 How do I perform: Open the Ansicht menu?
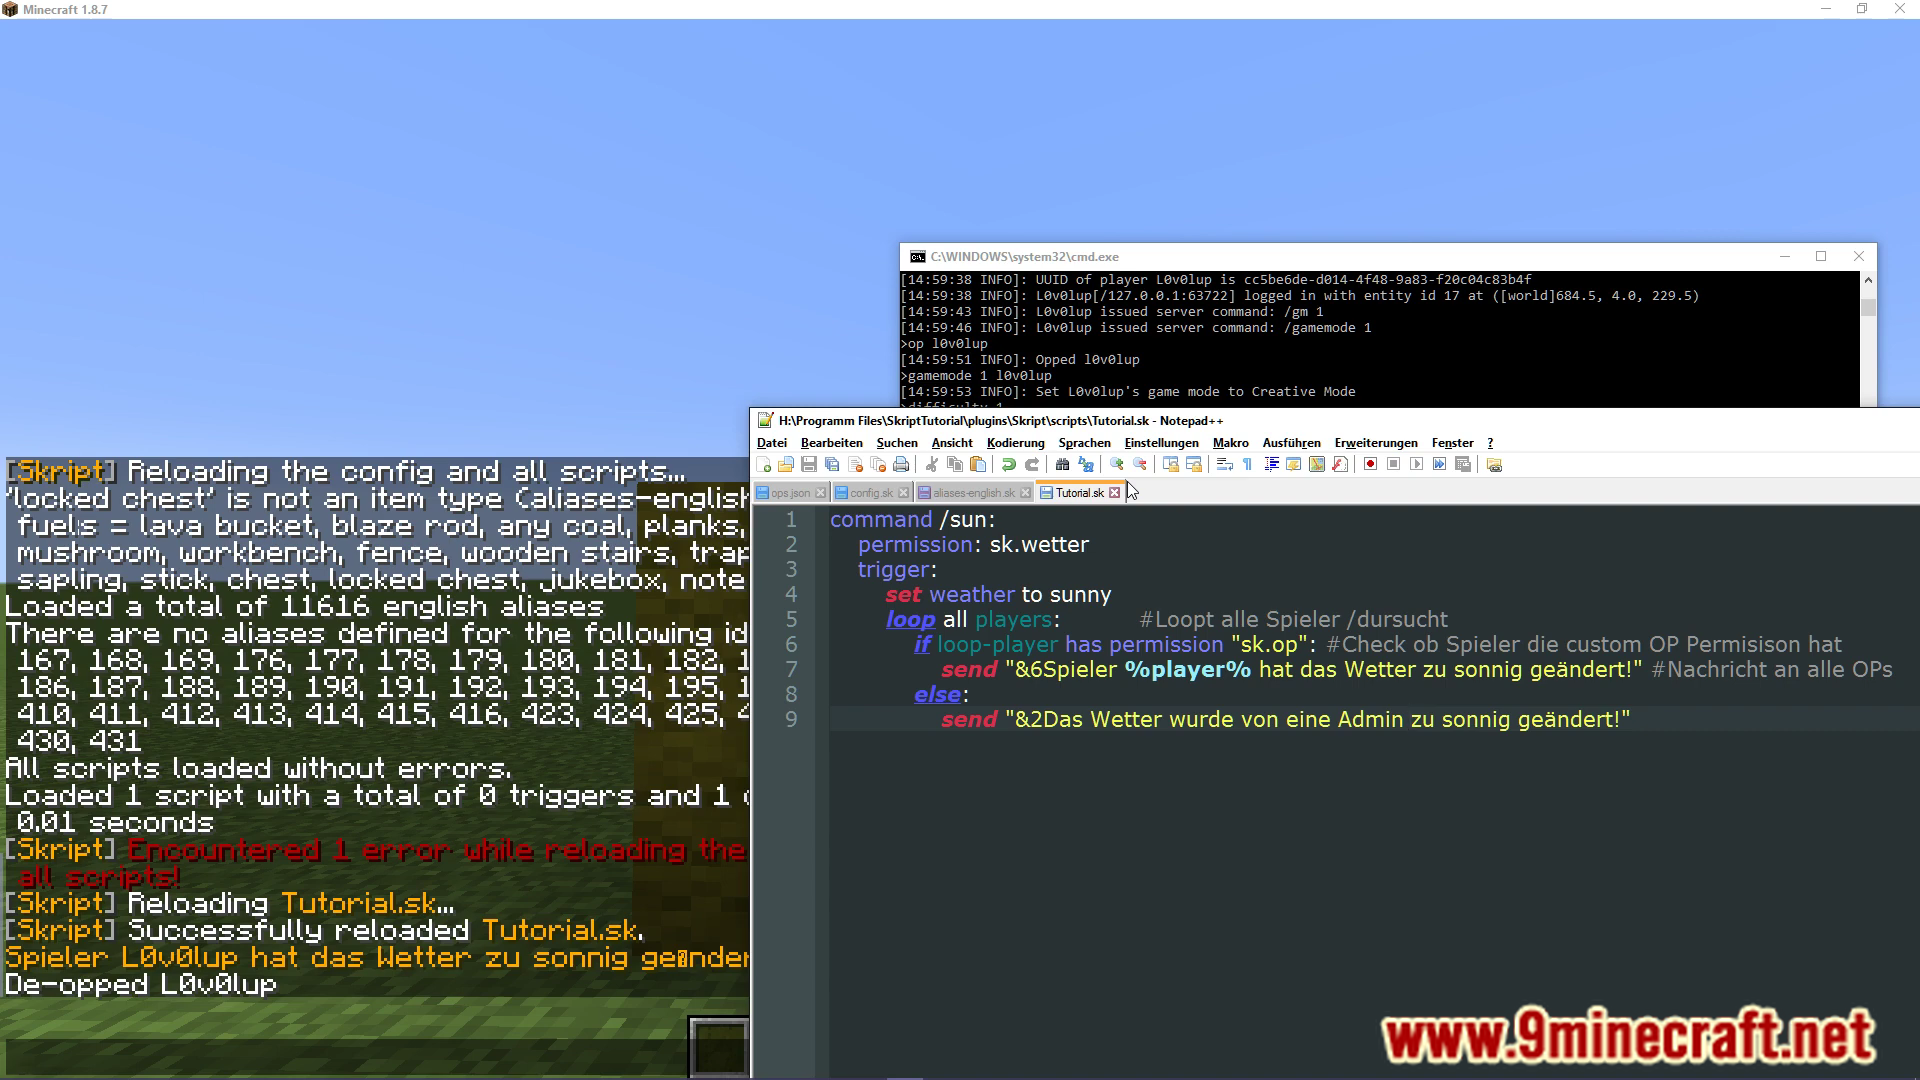(952, 443)
